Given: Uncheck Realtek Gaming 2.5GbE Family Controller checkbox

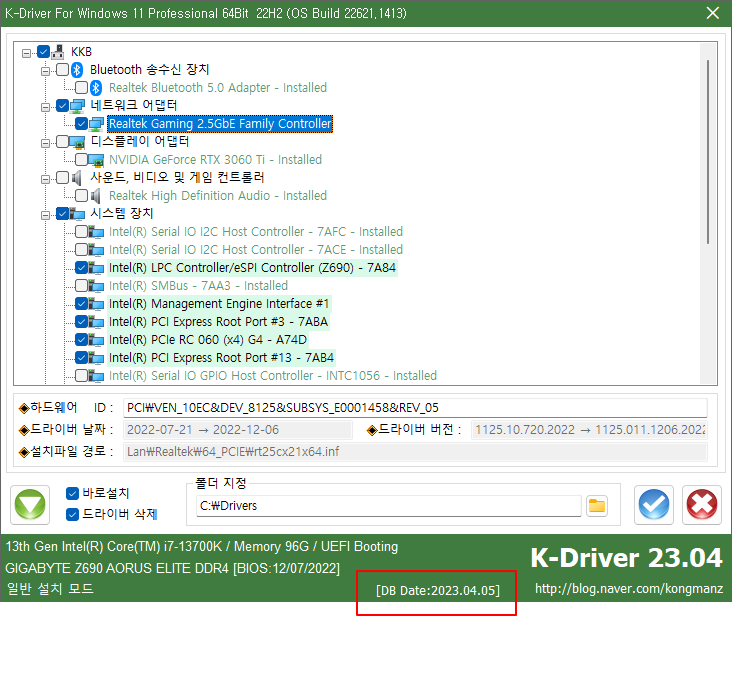Looking at the screenshot, I should click(x=81, y=124).
